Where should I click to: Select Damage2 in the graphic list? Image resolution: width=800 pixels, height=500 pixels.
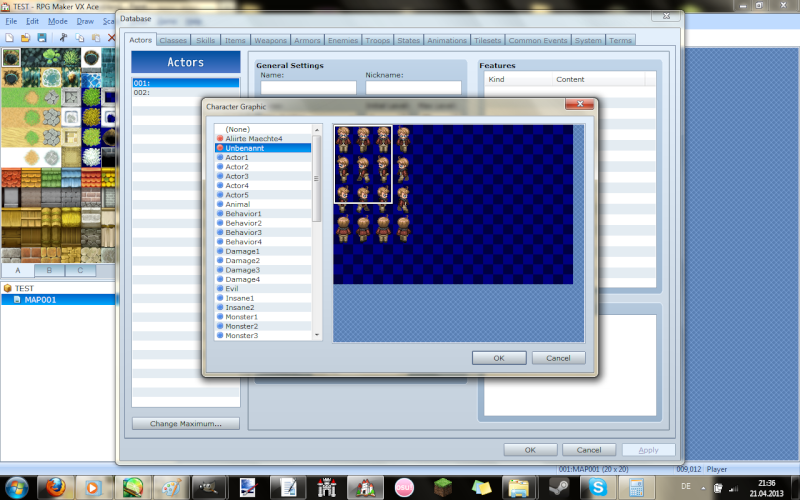263,260
